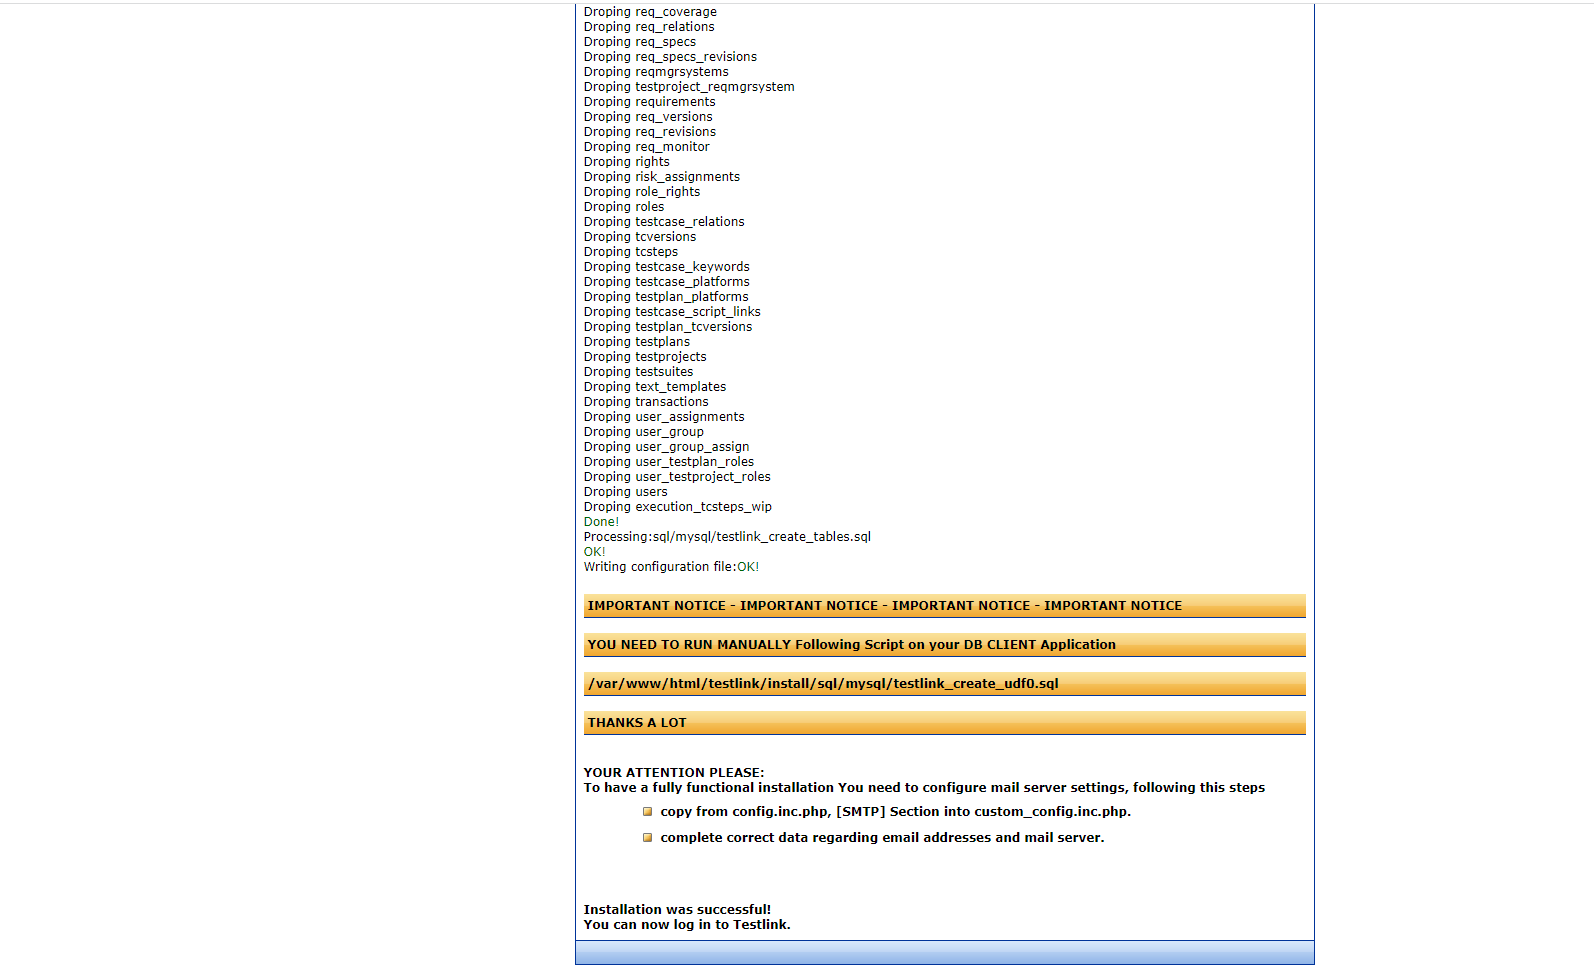Click 'copy from config.inc.php, [SMTP] Section' bullet text

(896, 812)
